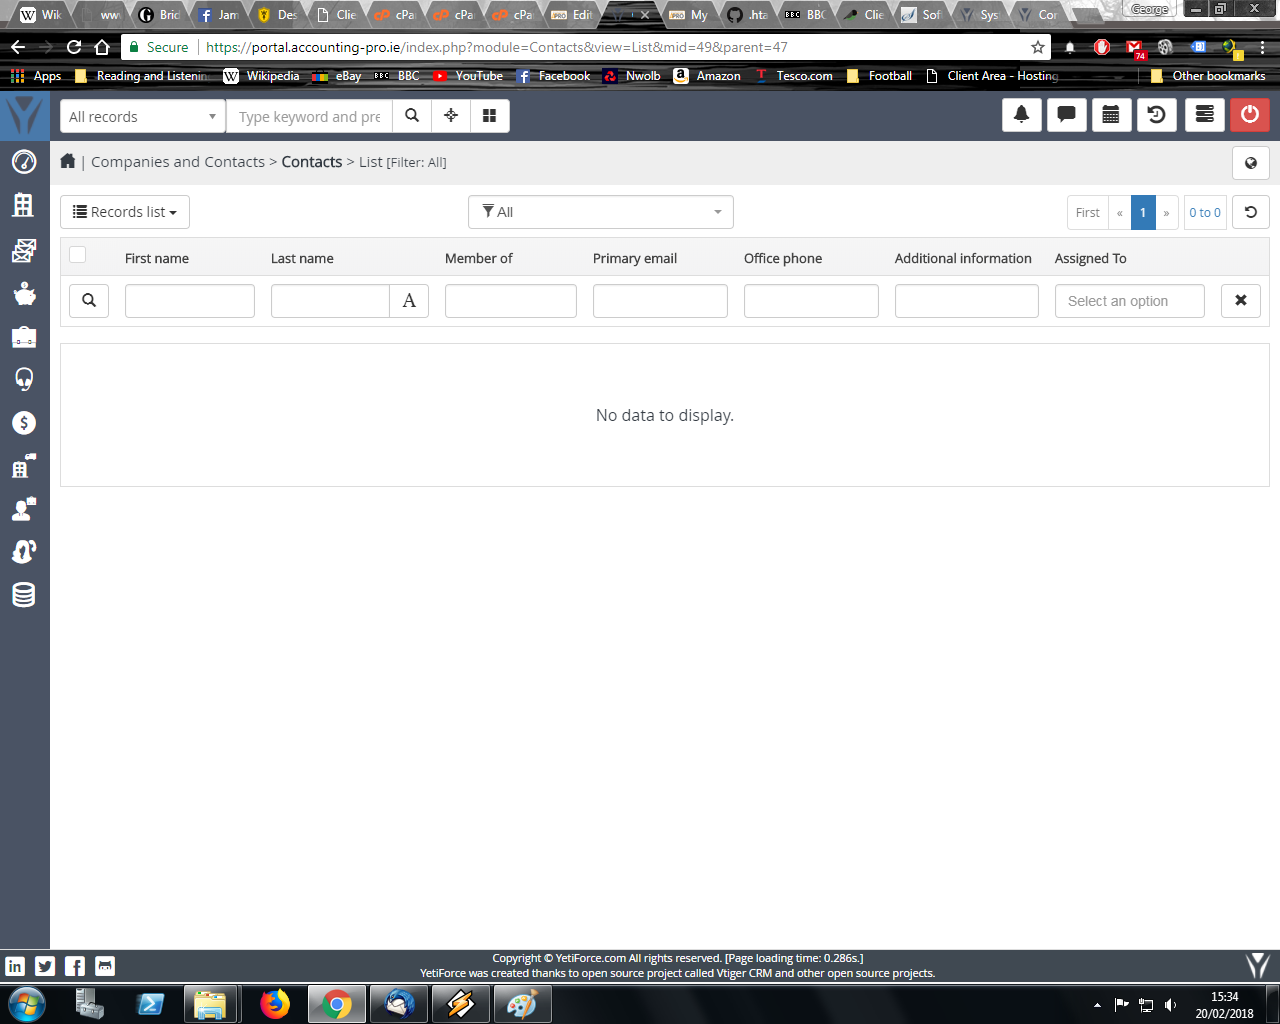Image resolution: width=1280 pixels, height=1024 pixels.
Task: Focus the First name filter field
Action: click(190, 301)
